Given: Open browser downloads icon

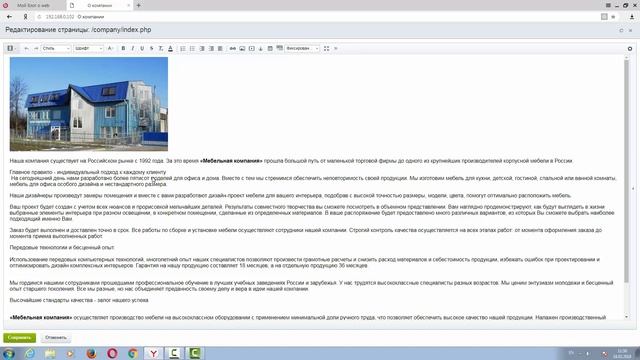Looking at the screenshot, I should click(632, 17).
